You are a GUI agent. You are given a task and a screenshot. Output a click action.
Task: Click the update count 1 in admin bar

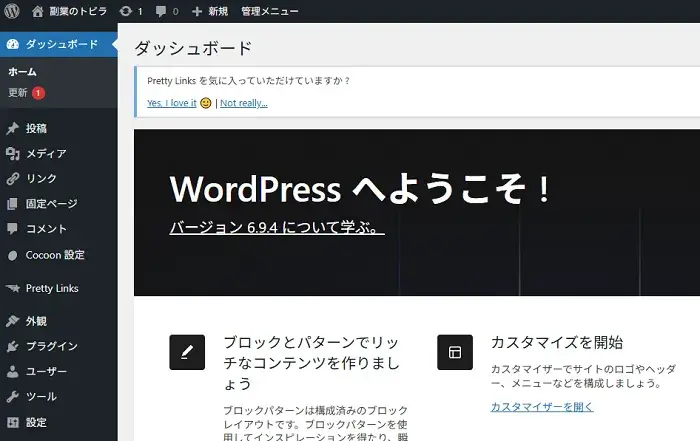[140, 12]
